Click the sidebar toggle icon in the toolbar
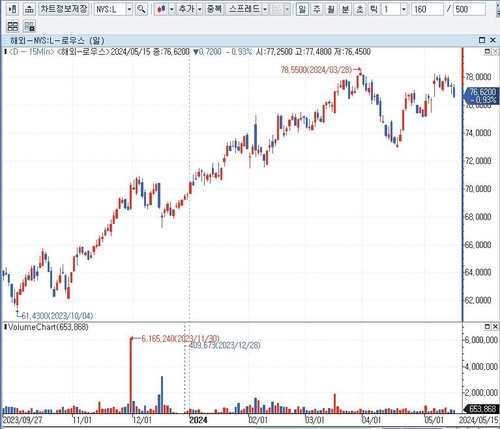 [12, 9]
